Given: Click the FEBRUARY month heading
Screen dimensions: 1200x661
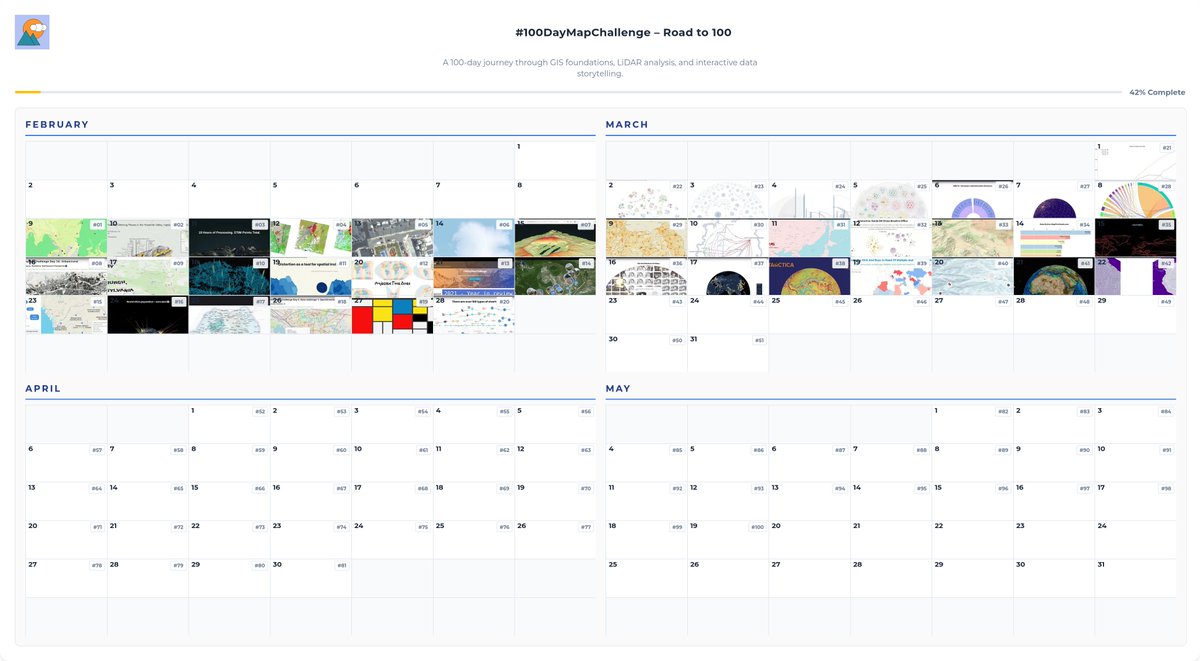Looking at the screenshot, I should click(55, 124).
